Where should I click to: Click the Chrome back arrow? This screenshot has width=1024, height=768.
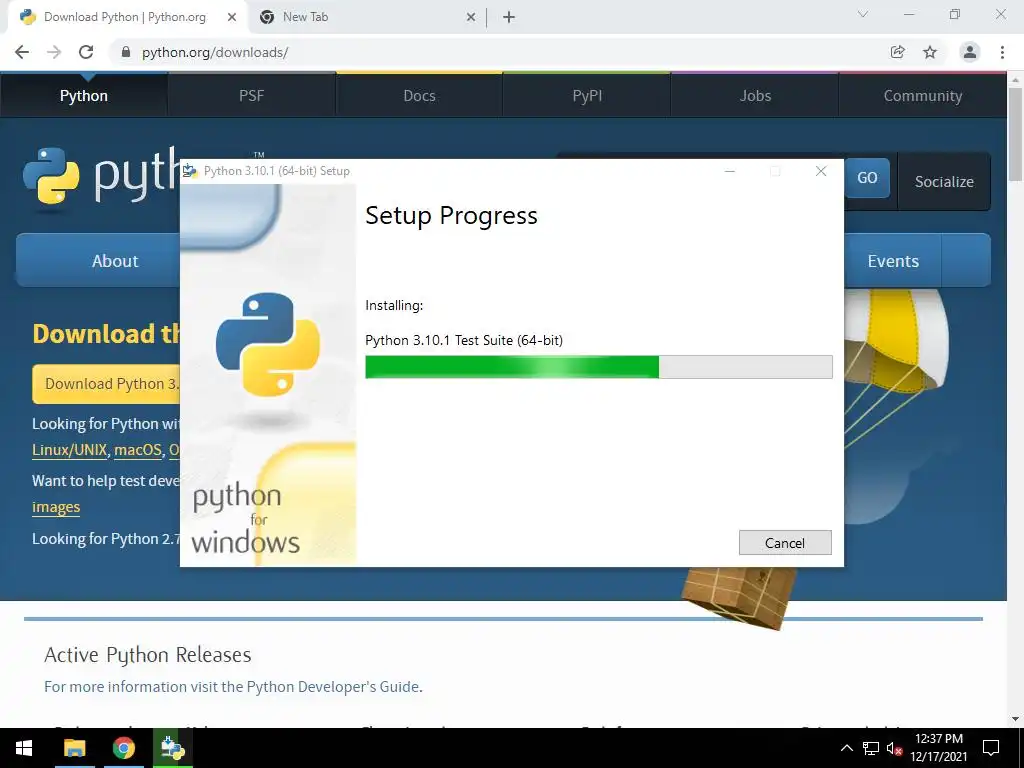coord(22,52)
